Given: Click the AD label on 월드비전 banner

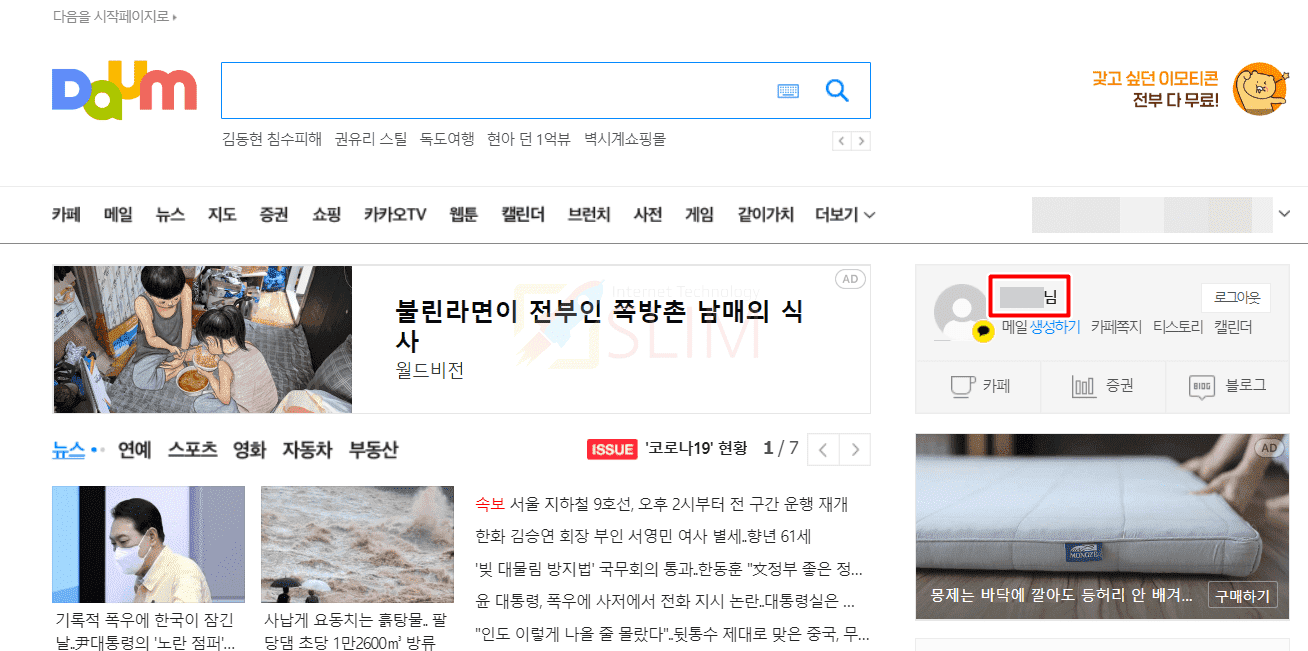Looking at the screenshot, I should pos(851,279).
